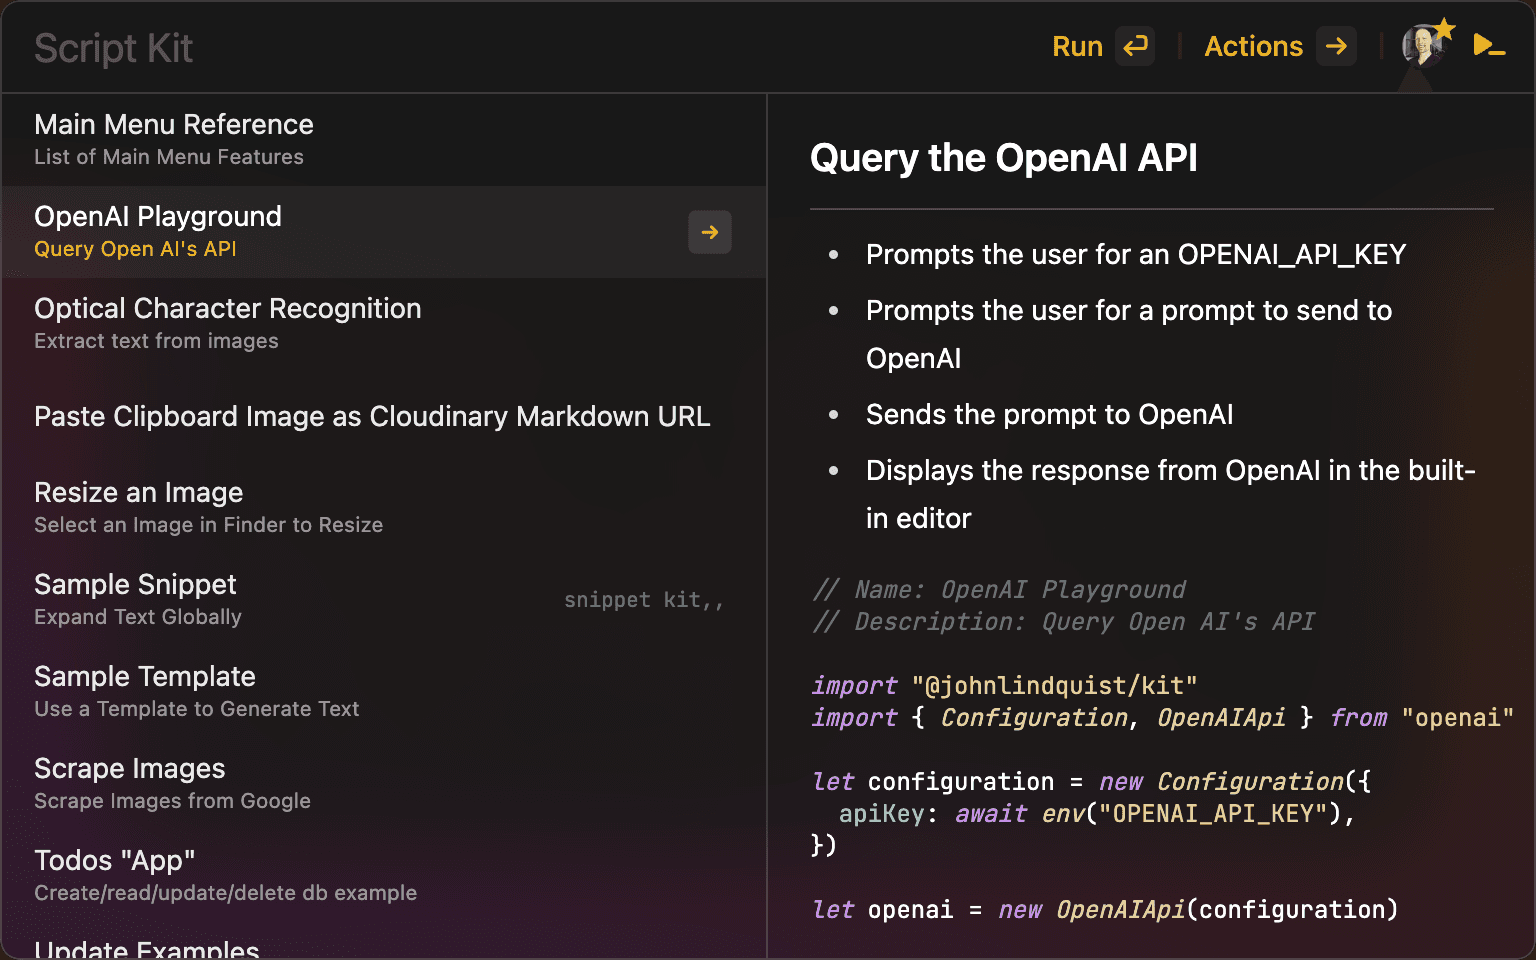Click the Query the OpenAI API heading
This screenshot has width=1536, height=960.
(1003, 158)
